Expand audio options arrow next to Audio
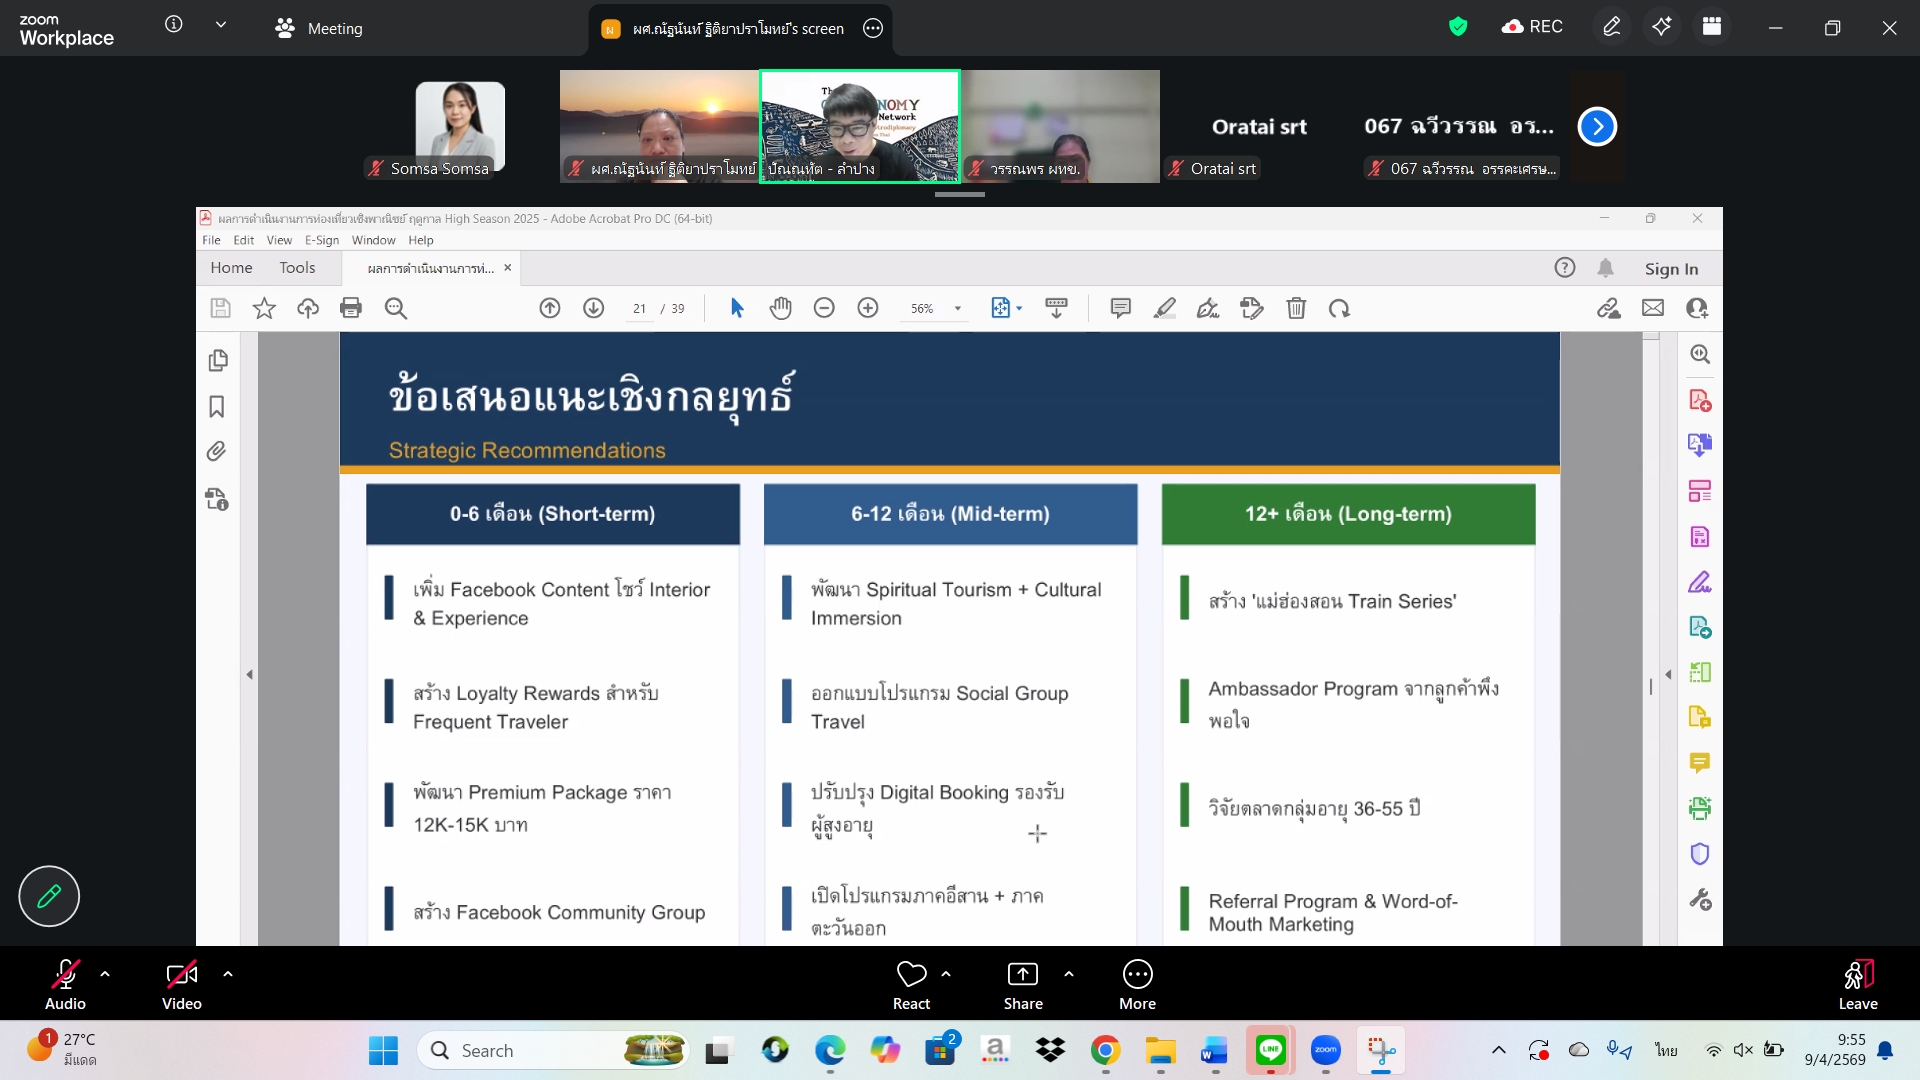 105,973
